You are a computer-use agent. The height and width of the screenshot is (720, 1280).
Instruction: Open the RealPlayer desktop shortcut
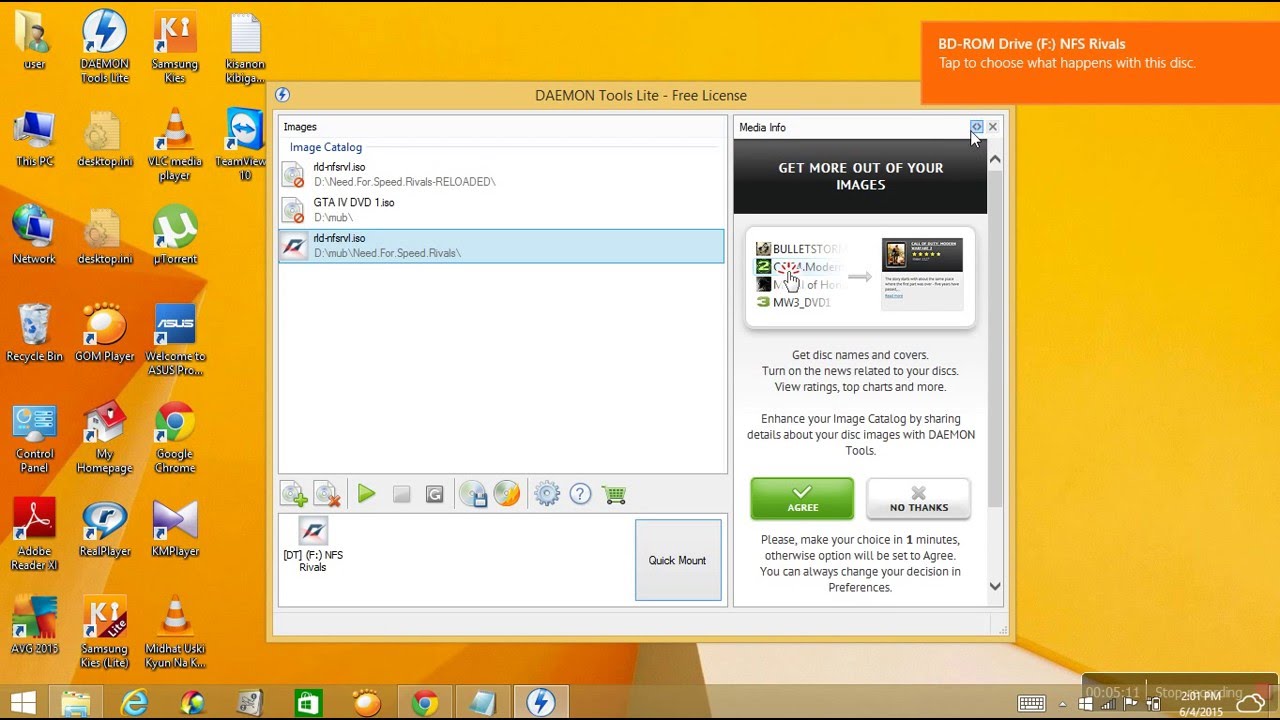[x=104, y=530]
